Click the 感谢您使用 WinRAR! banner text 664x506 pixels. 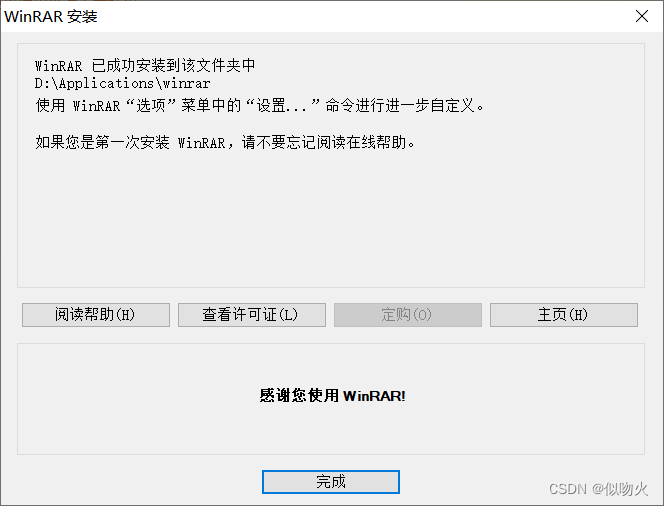[x=332, y=395]
